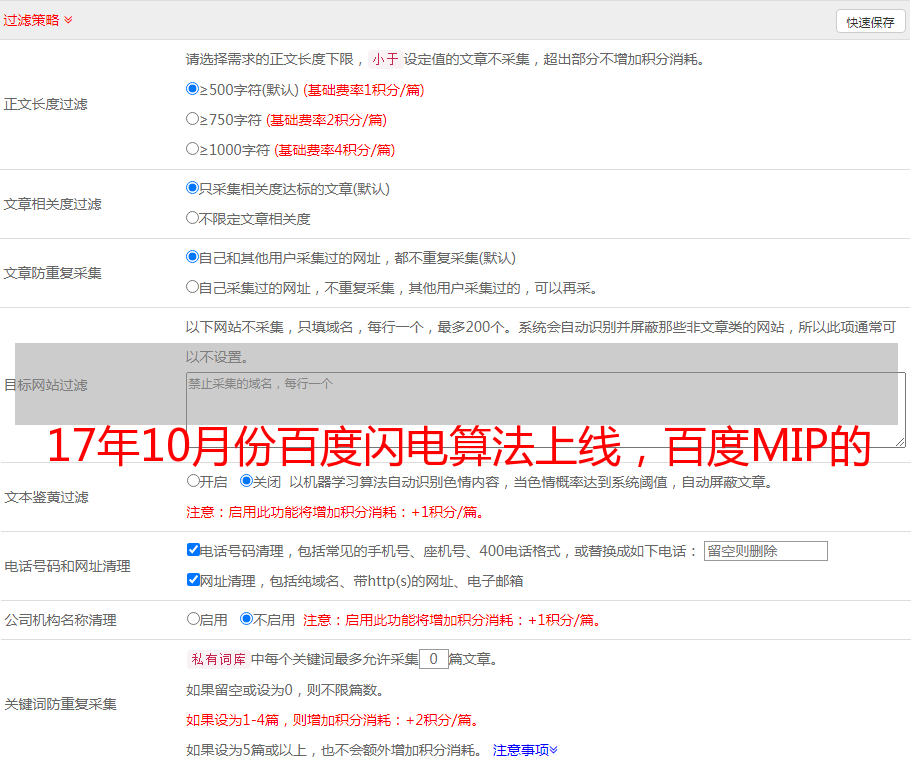Viewport: 912px width, 768px height.
Task: Select the ≥750字符 length option
Action: click(x=193, y=119)
